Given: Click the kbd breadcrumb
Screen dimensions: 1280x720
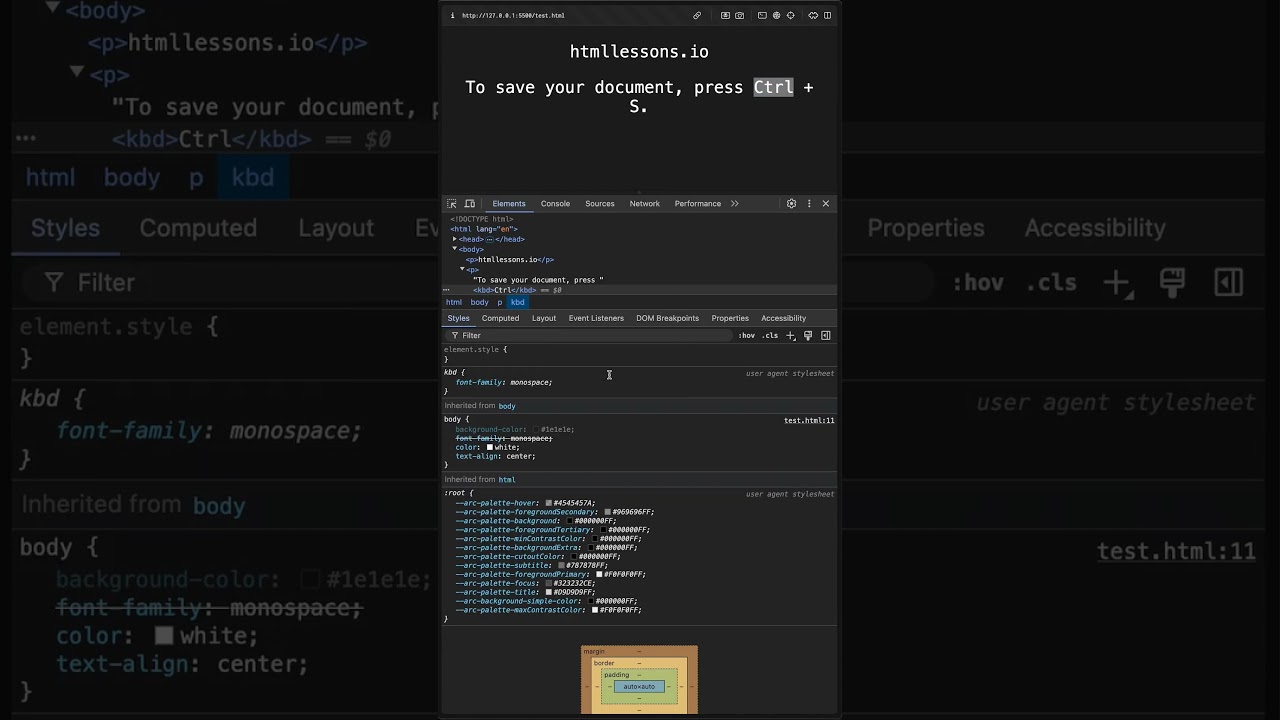Looking at the screenshot, I should tap(518, 302).
